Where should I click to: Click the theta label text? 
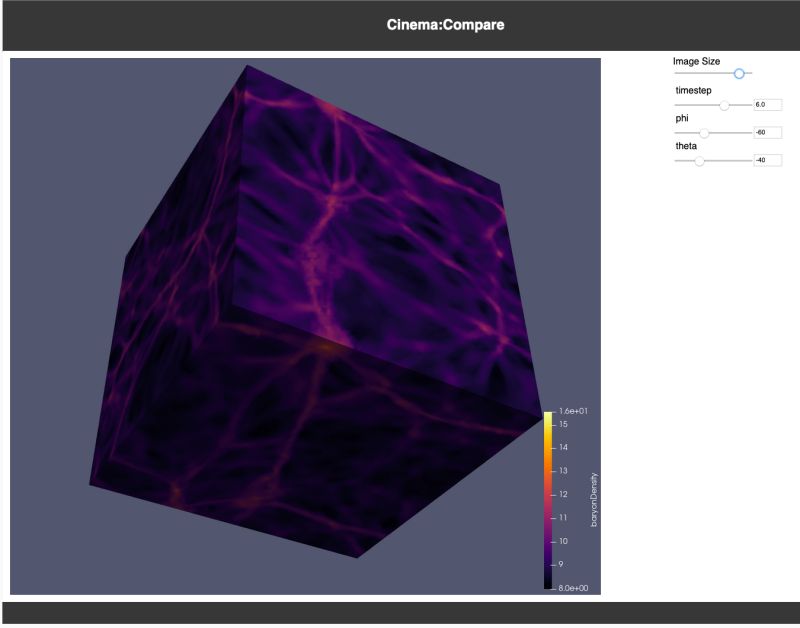tap(685, 145)
